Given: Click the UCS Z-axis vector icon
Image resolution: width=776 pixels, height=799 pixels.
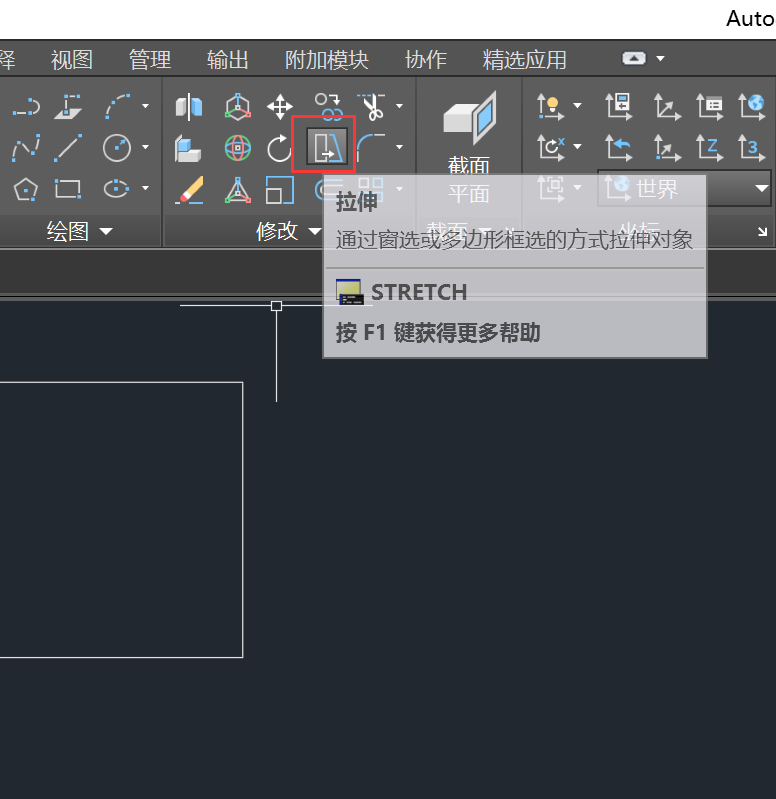Looking at the screenshot, I should 710,148.
